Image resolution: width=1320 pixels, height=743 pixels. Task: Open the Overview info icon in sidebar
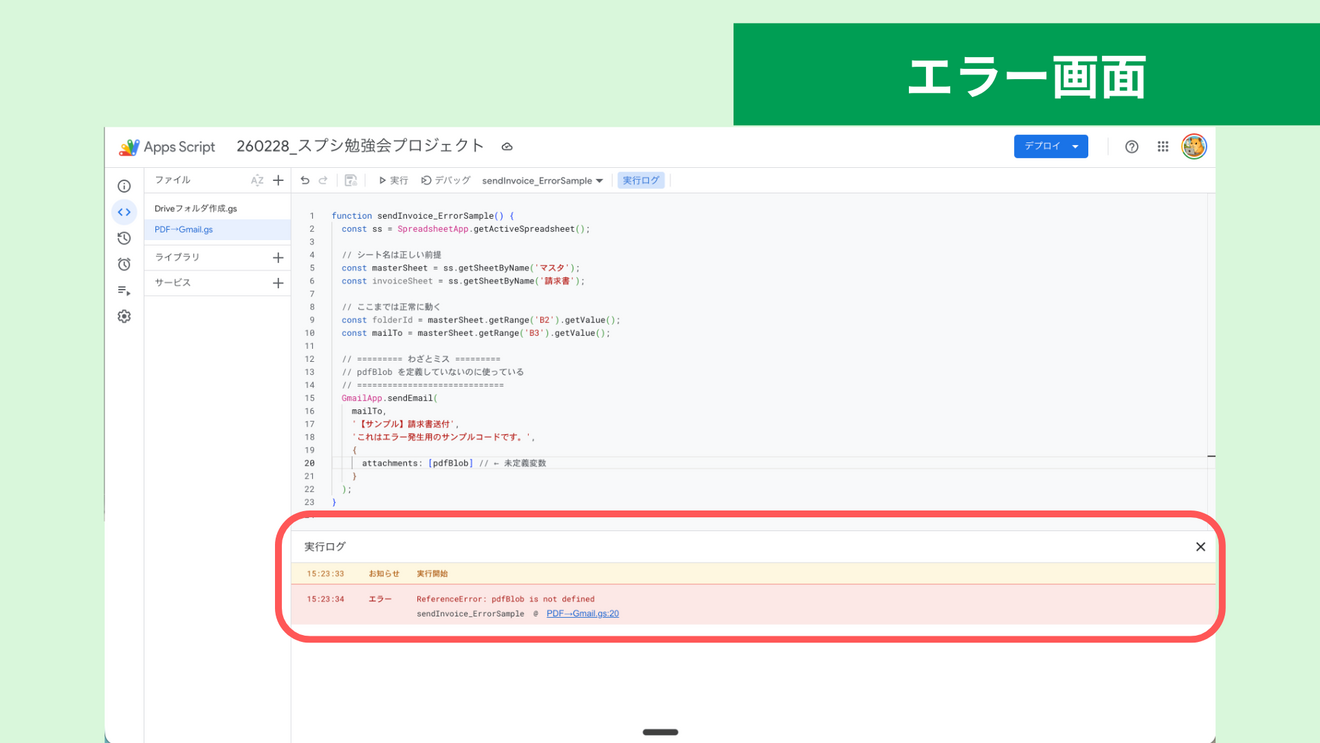point(124,186)
